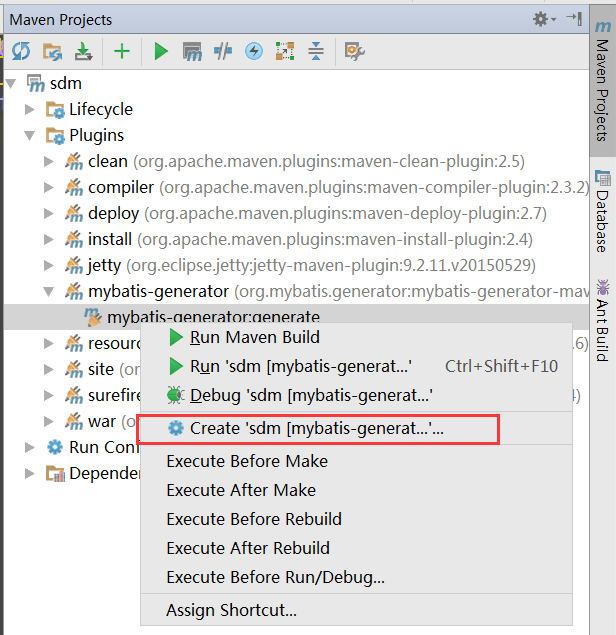The height and width of the screenshot is (635, 616).
Task: Open panel gear settings menu
Action: coord(544,19)
